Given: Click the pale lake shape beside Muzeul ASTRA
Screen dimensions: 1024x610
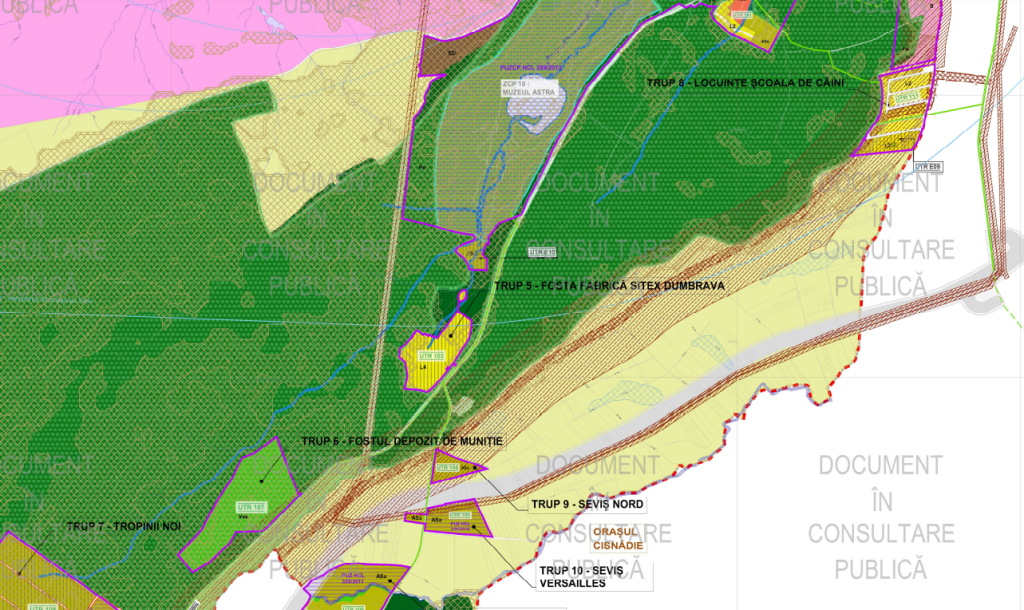Looking at the screenshot, I should point(542,108).
